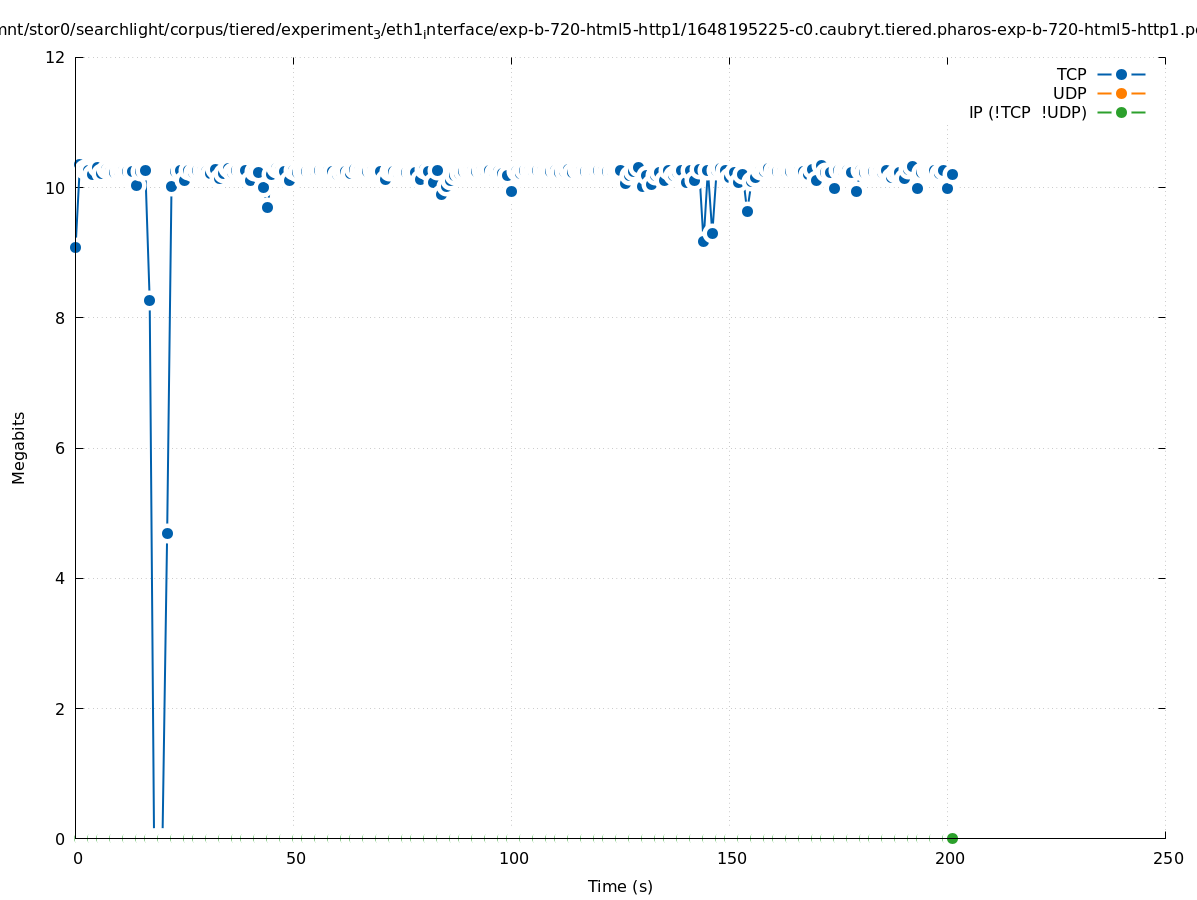Click the 100 tick label on time axis
This screenshot has height=900, width=1197.
coord(512,858)
